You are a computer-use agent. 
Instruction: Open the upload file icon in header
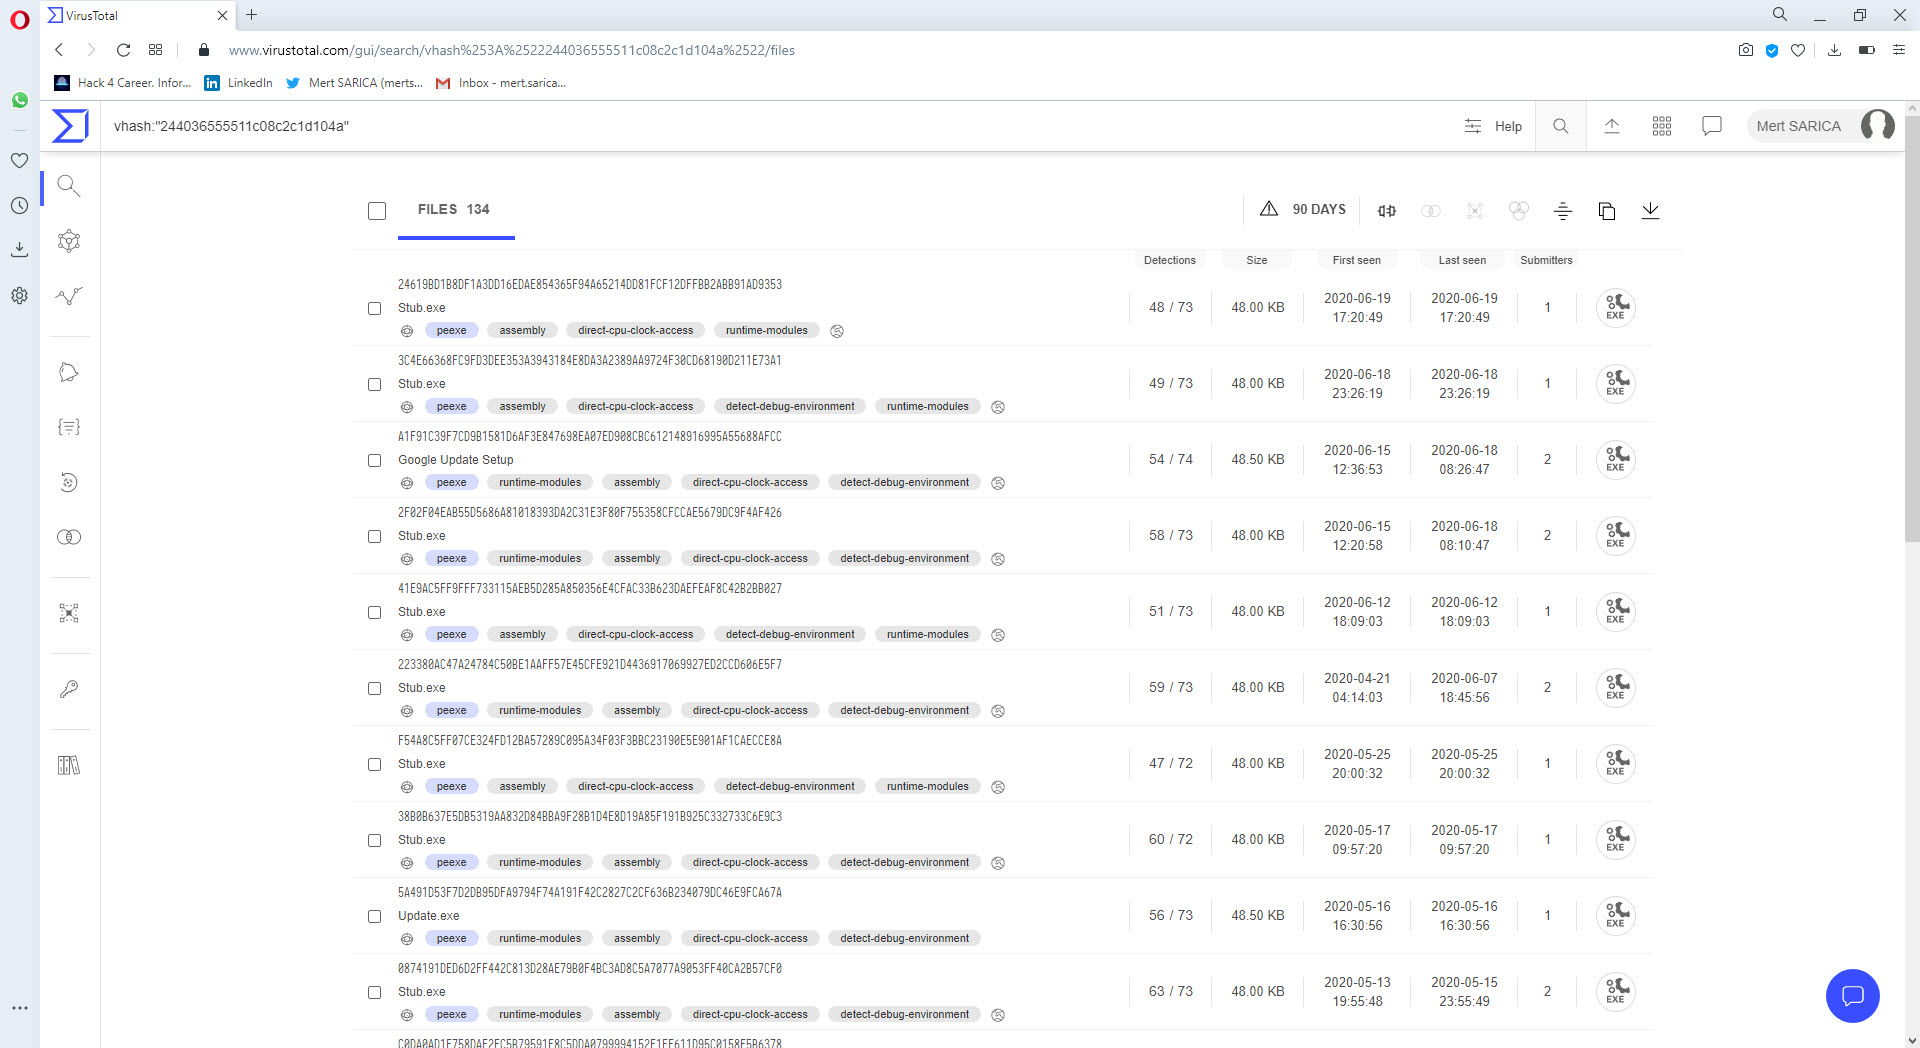click(1611, 126)
